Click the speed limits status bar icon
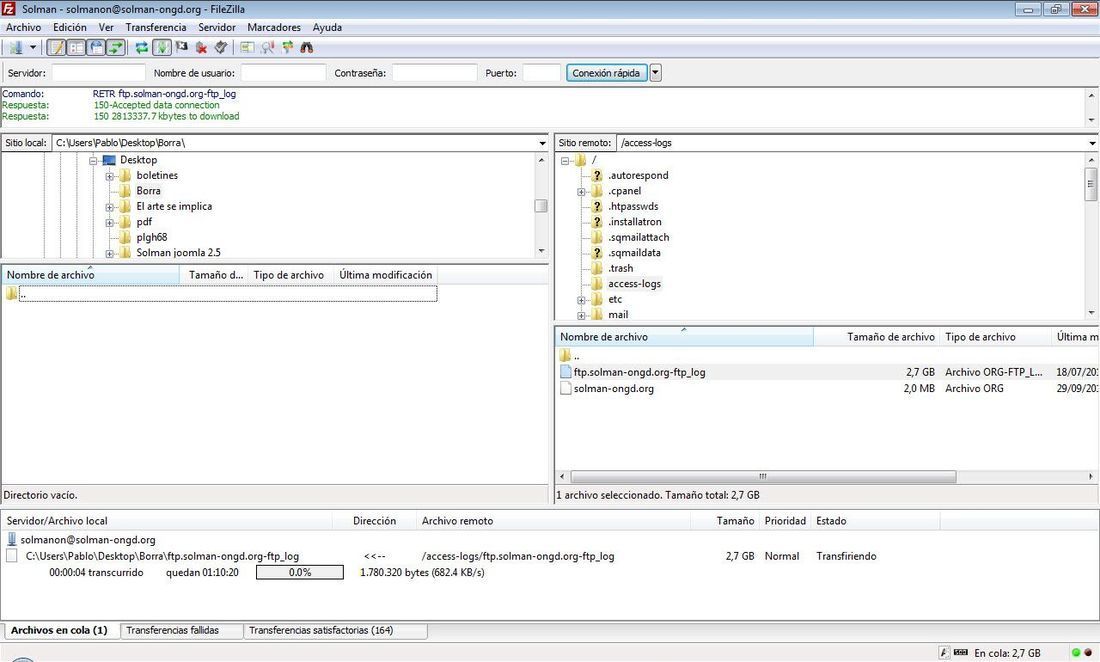Image resolution: width=1100 pixels, height=662 pixels. pyautogui.click(x=961, y=653)
